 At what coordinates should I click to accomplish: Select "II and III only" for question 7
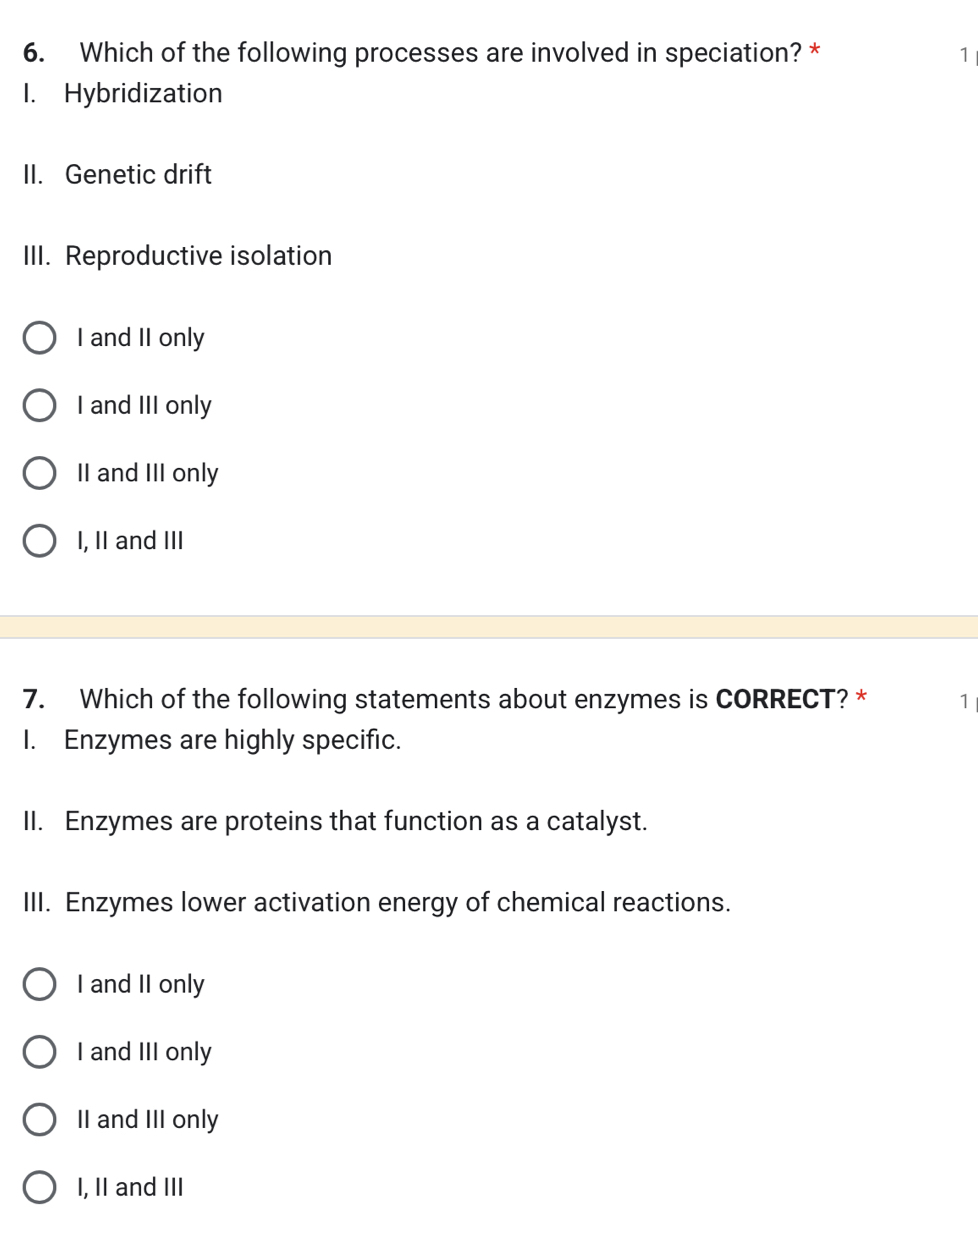(40, 1119)
